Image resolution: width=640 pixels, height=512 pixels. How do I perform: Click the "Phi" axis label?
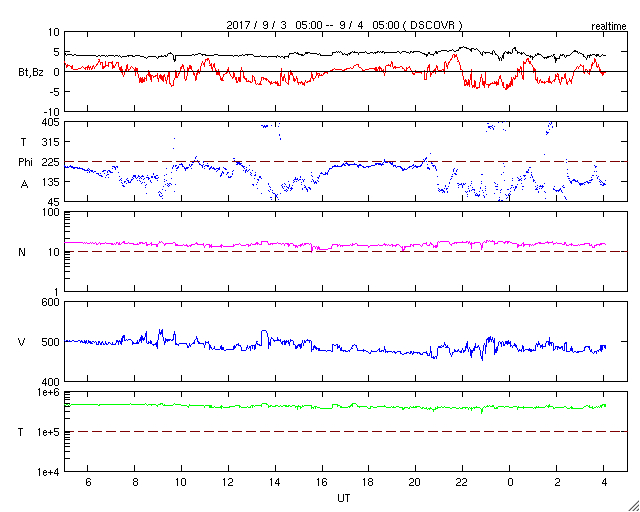pos(25,162)
